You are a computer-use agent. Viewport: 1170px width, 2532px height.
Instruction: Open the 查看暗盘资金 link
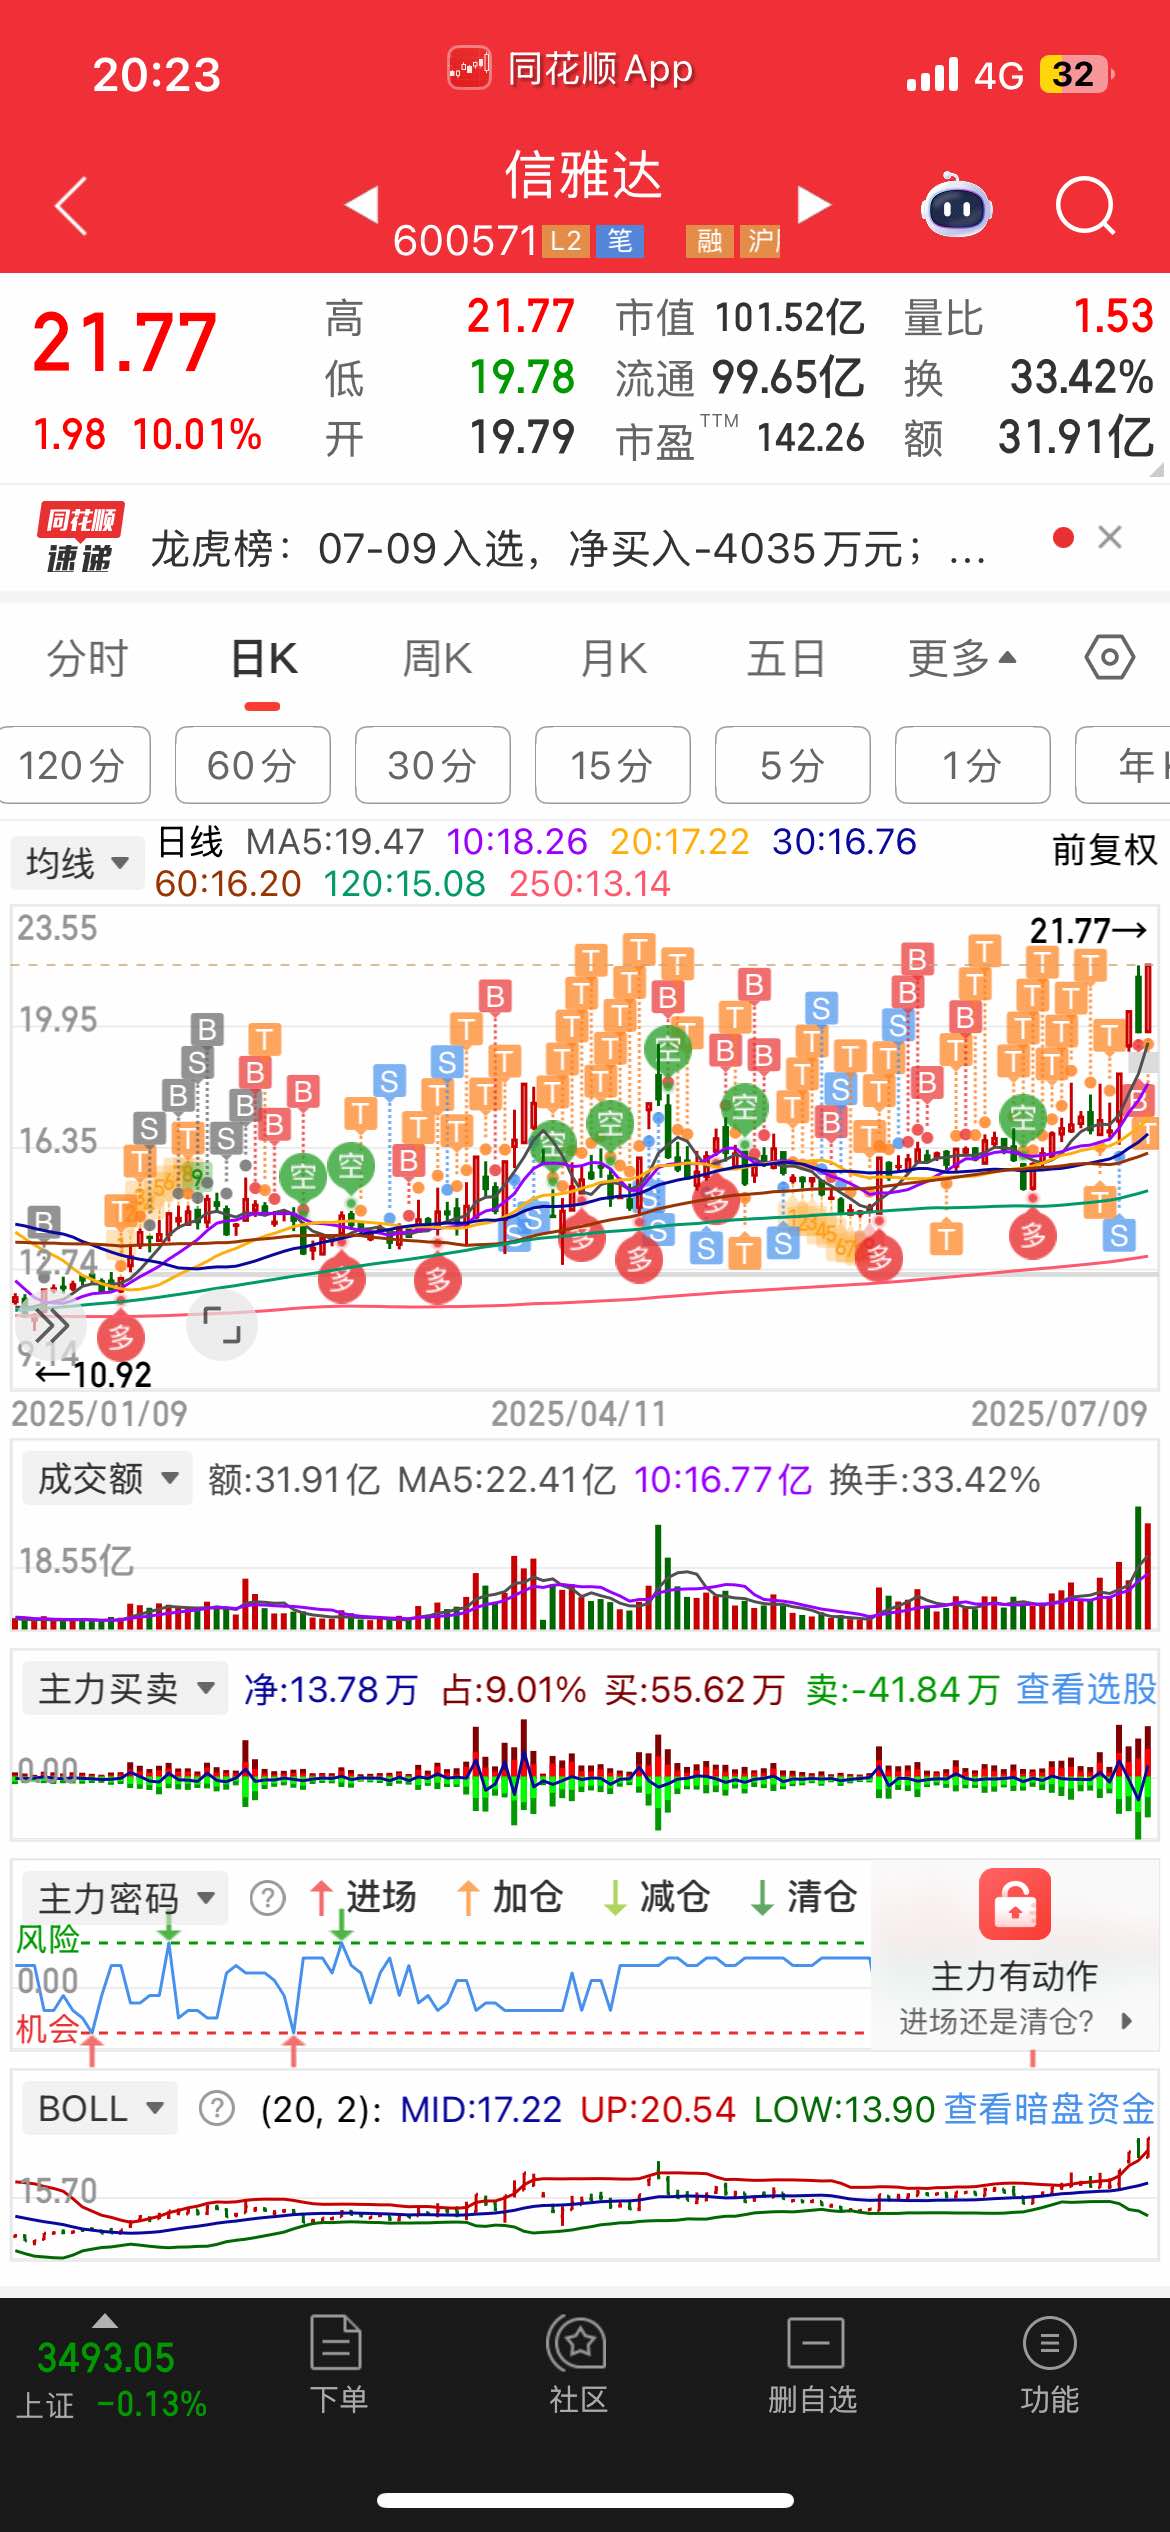(x=1050, y=2109)
